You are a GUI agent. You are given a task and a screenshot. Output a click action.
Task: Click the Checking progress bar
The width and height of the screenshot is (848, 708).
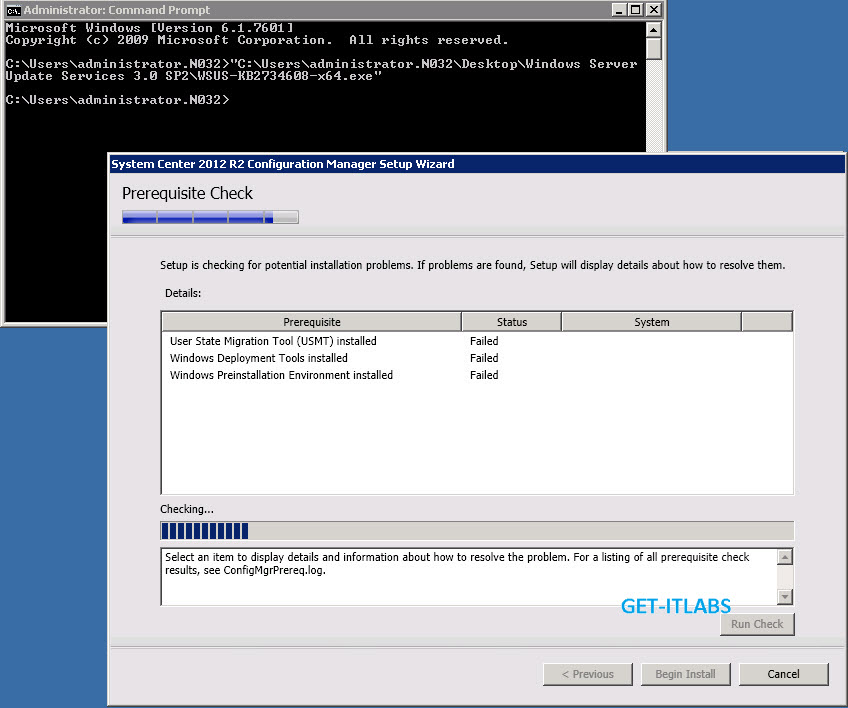477,531
